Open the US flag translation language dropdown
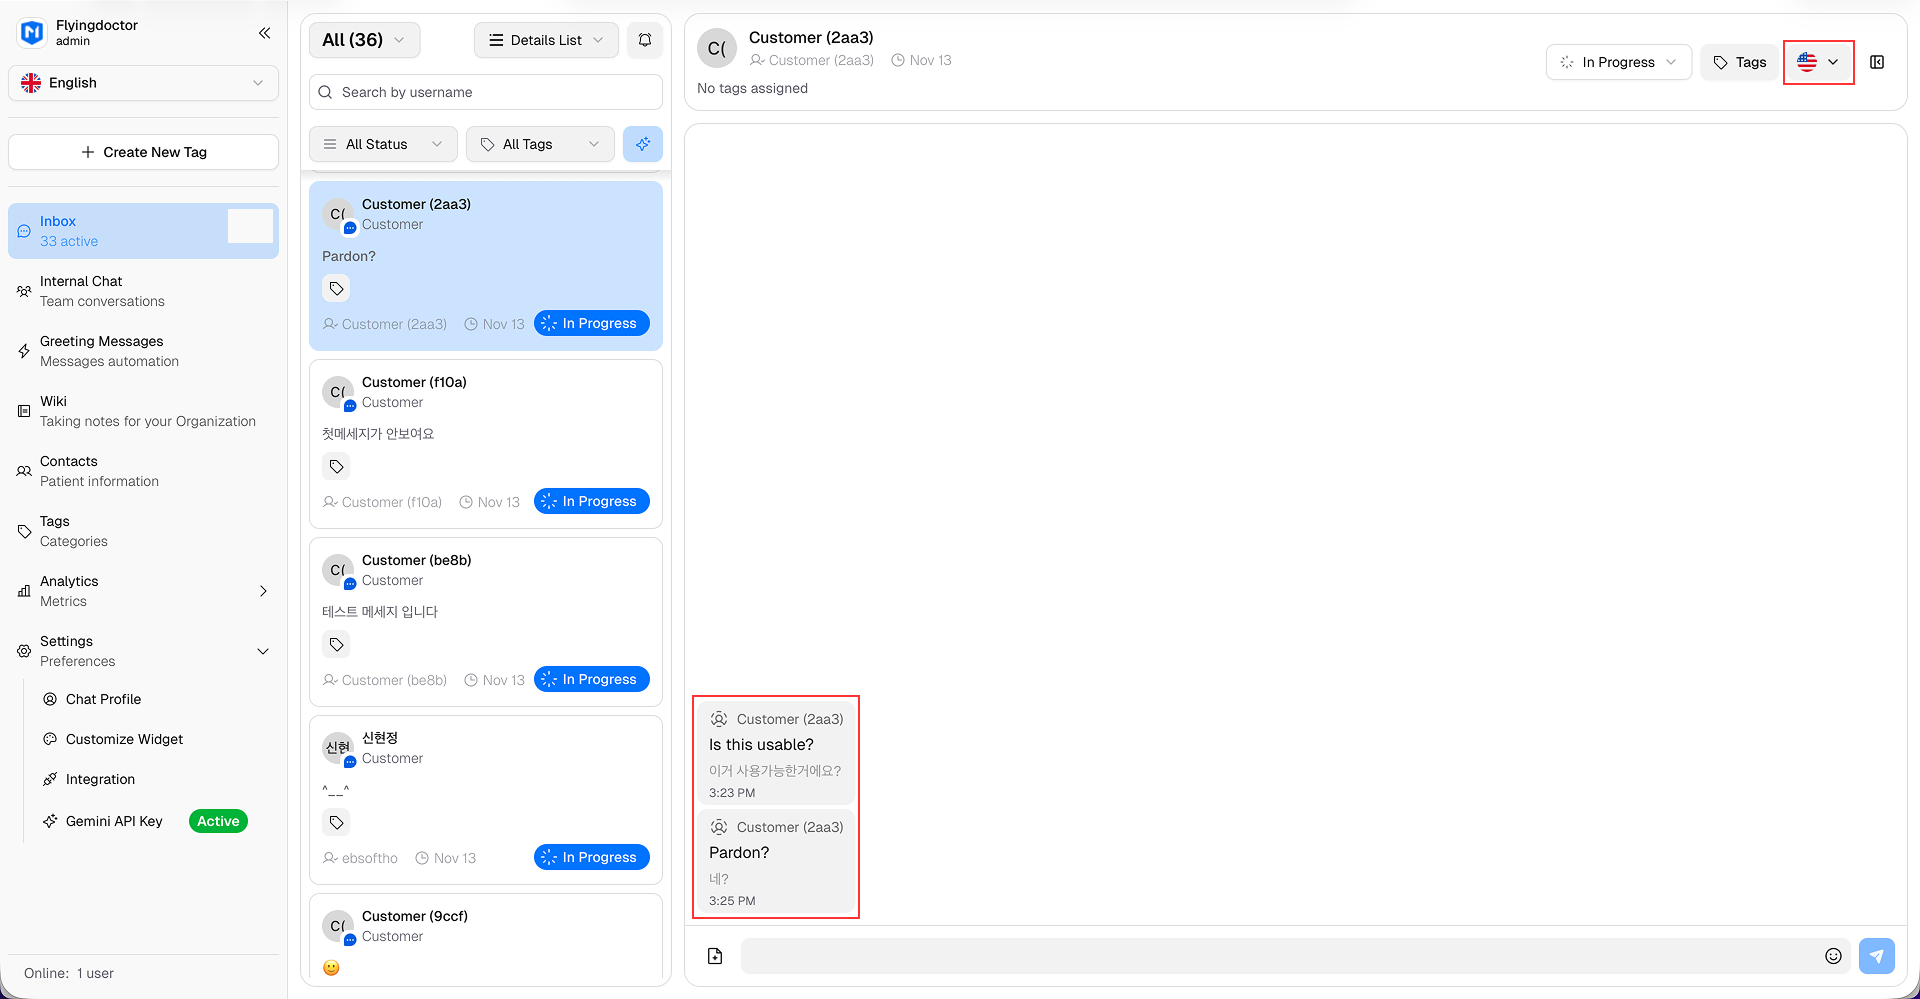This screenshot has width=1920, height=999. coord(1818,62)
